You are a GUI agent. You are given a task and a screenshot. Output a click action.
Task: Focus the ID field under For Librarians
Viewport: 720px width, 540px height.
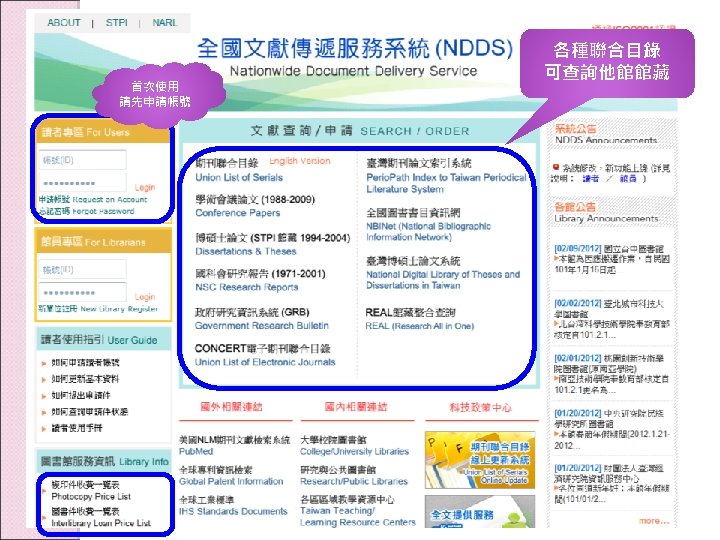click(82, 270)
